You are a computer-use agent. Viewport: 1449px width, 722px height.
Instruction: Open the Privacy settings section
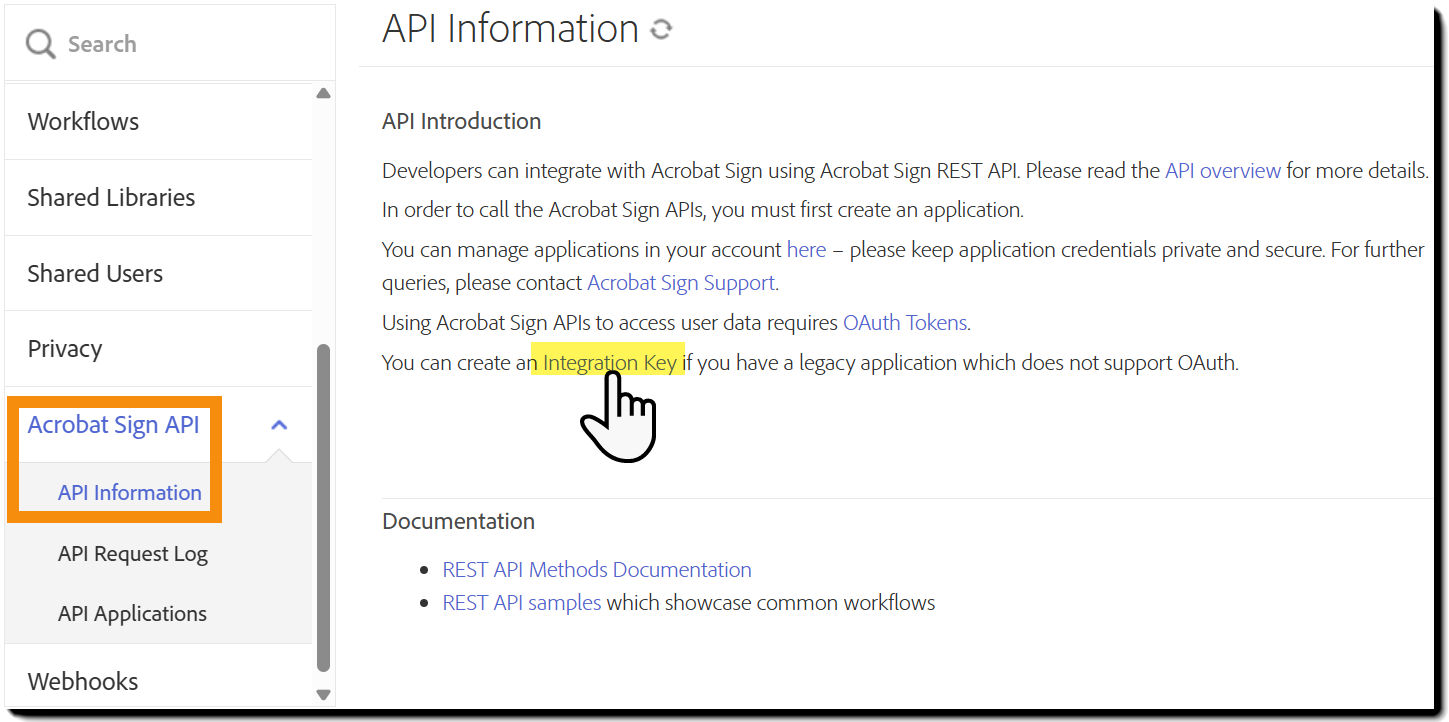[64, 348]
